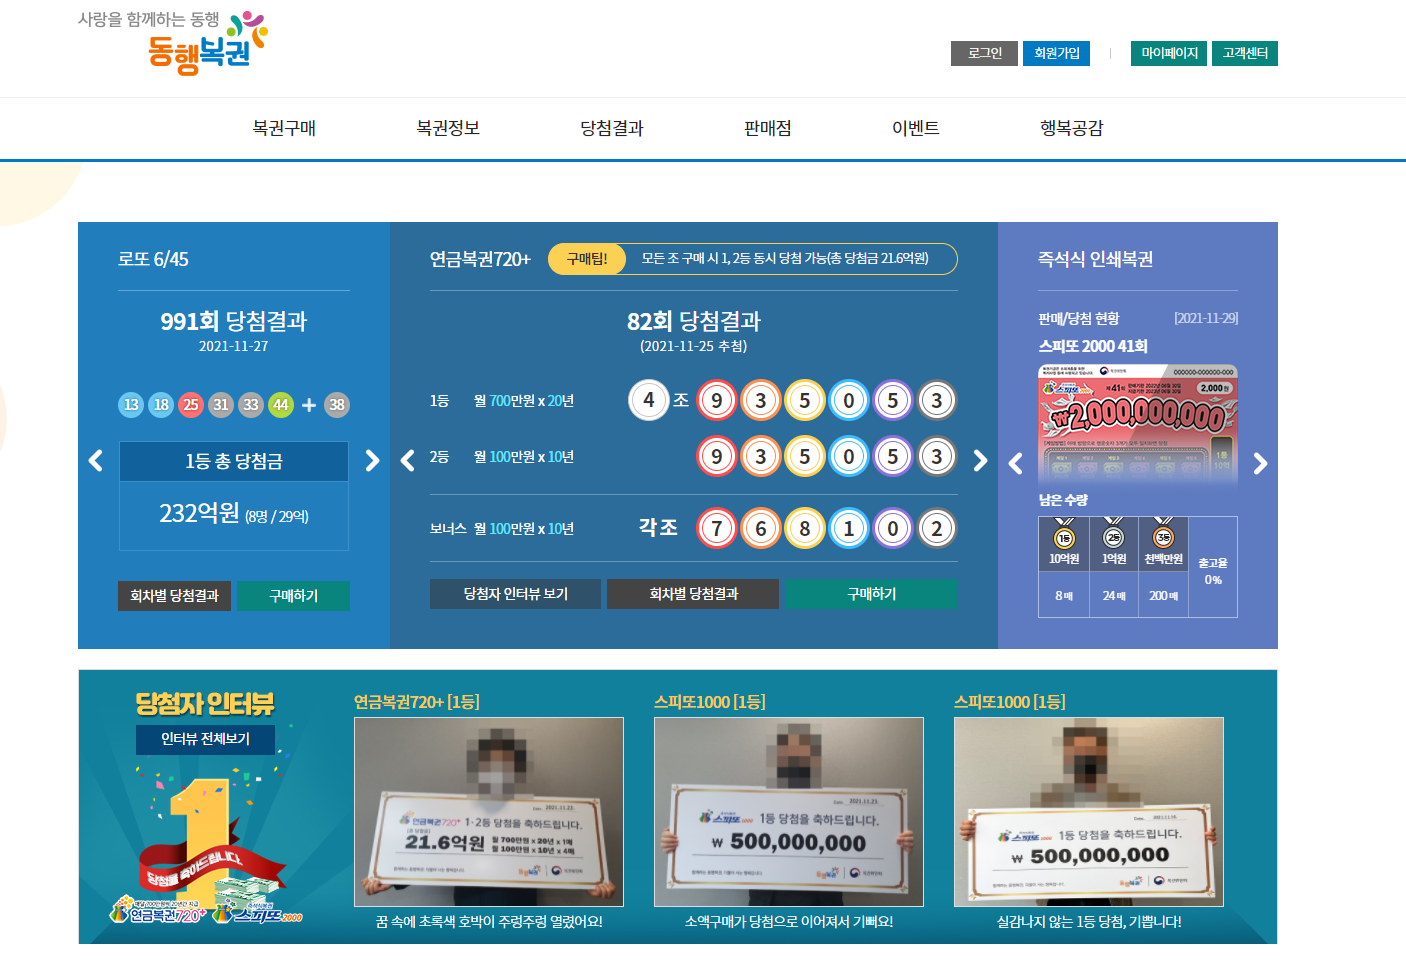1406x966 pixels.
Task: Click the 로그인 button
Action: pyautogui.click(x=984, y=53)
